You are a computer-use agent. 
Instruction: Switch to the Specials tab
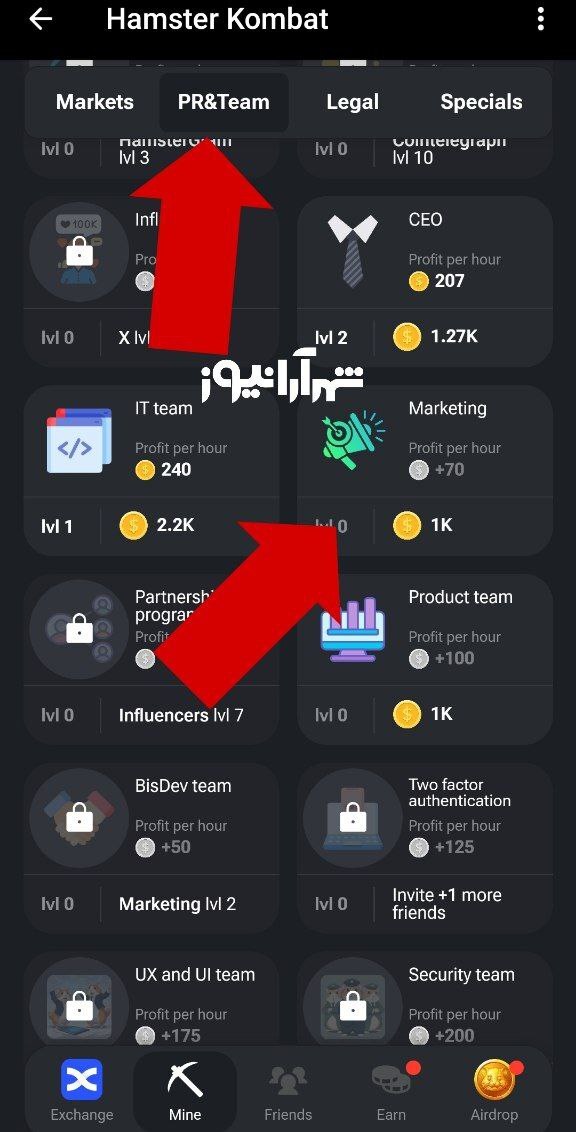tap(481, 102)
